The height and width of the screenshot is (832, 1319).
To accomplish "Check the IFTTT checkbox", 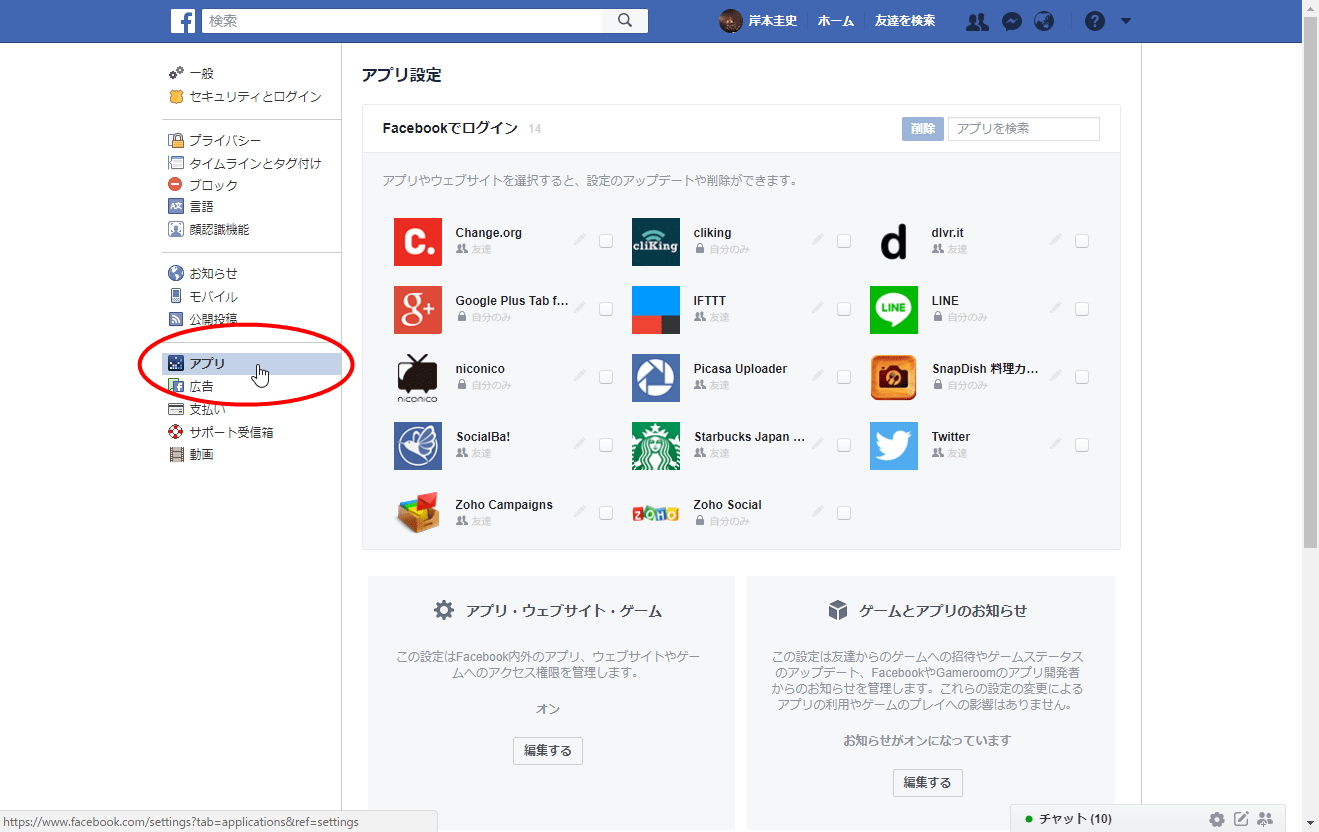I will tap(844, 309).
